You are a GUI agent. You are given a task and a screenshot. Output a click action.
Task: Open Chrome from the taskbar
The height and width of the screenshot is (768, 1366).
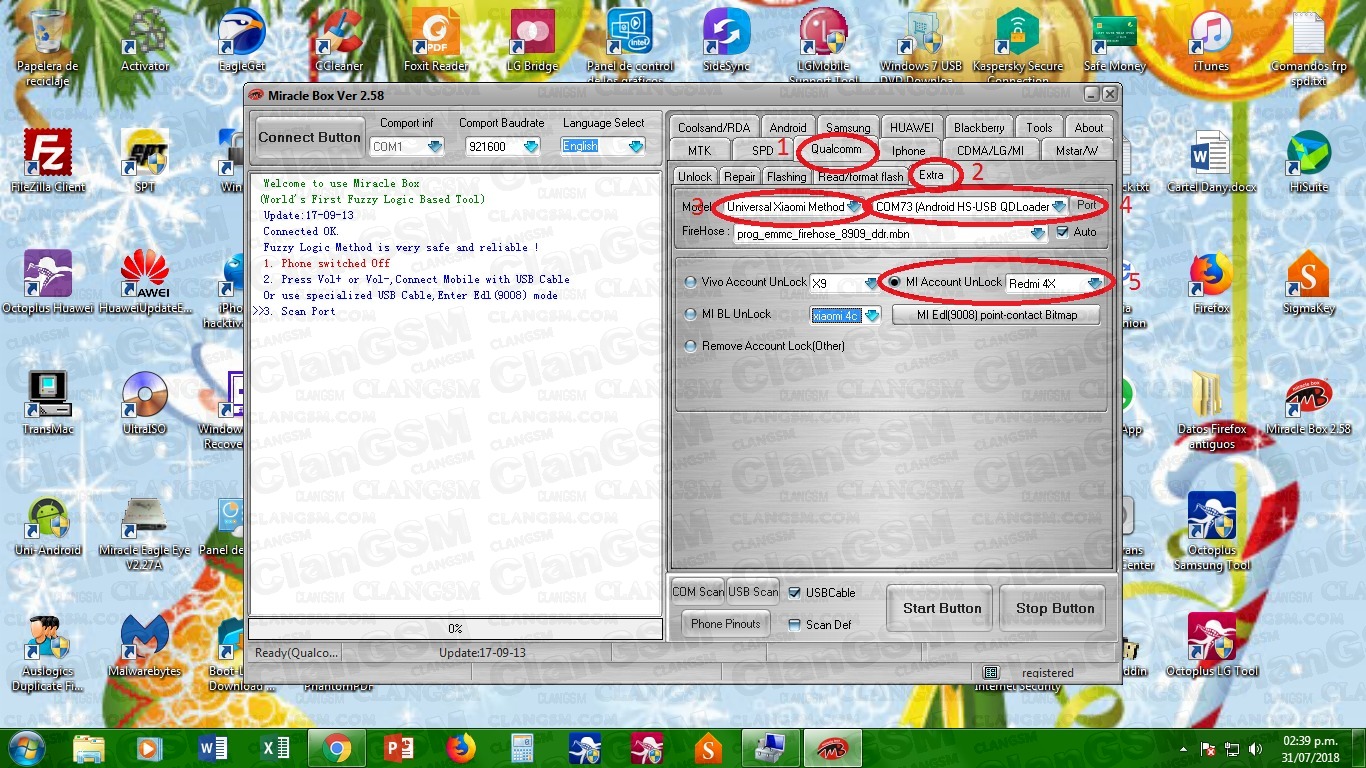click(x=335, y=749)
